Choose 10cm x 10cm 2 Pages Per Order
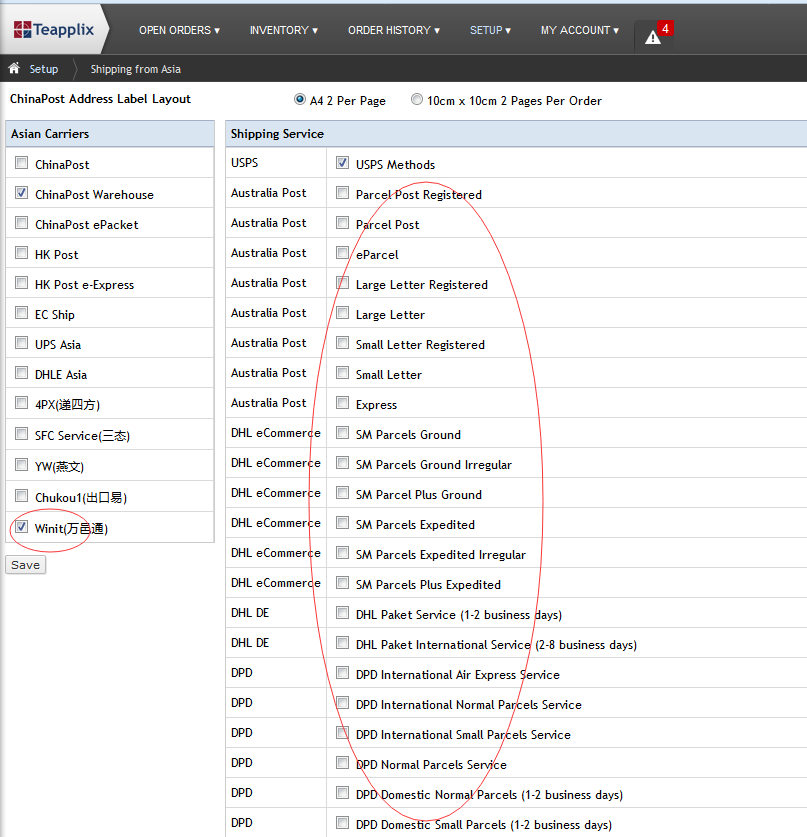 point(417,99)
